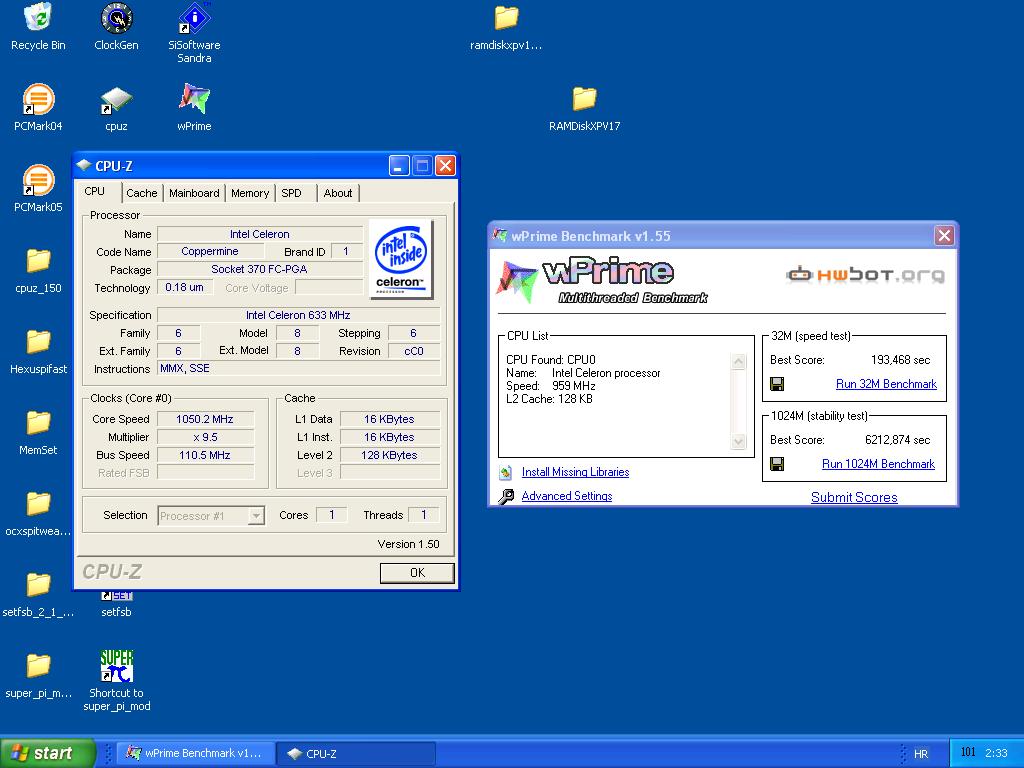This screenshot has width=1024, height=768.
Task: Click the Package Socket 370 FC-PGA value
Action: click(259, 269)
